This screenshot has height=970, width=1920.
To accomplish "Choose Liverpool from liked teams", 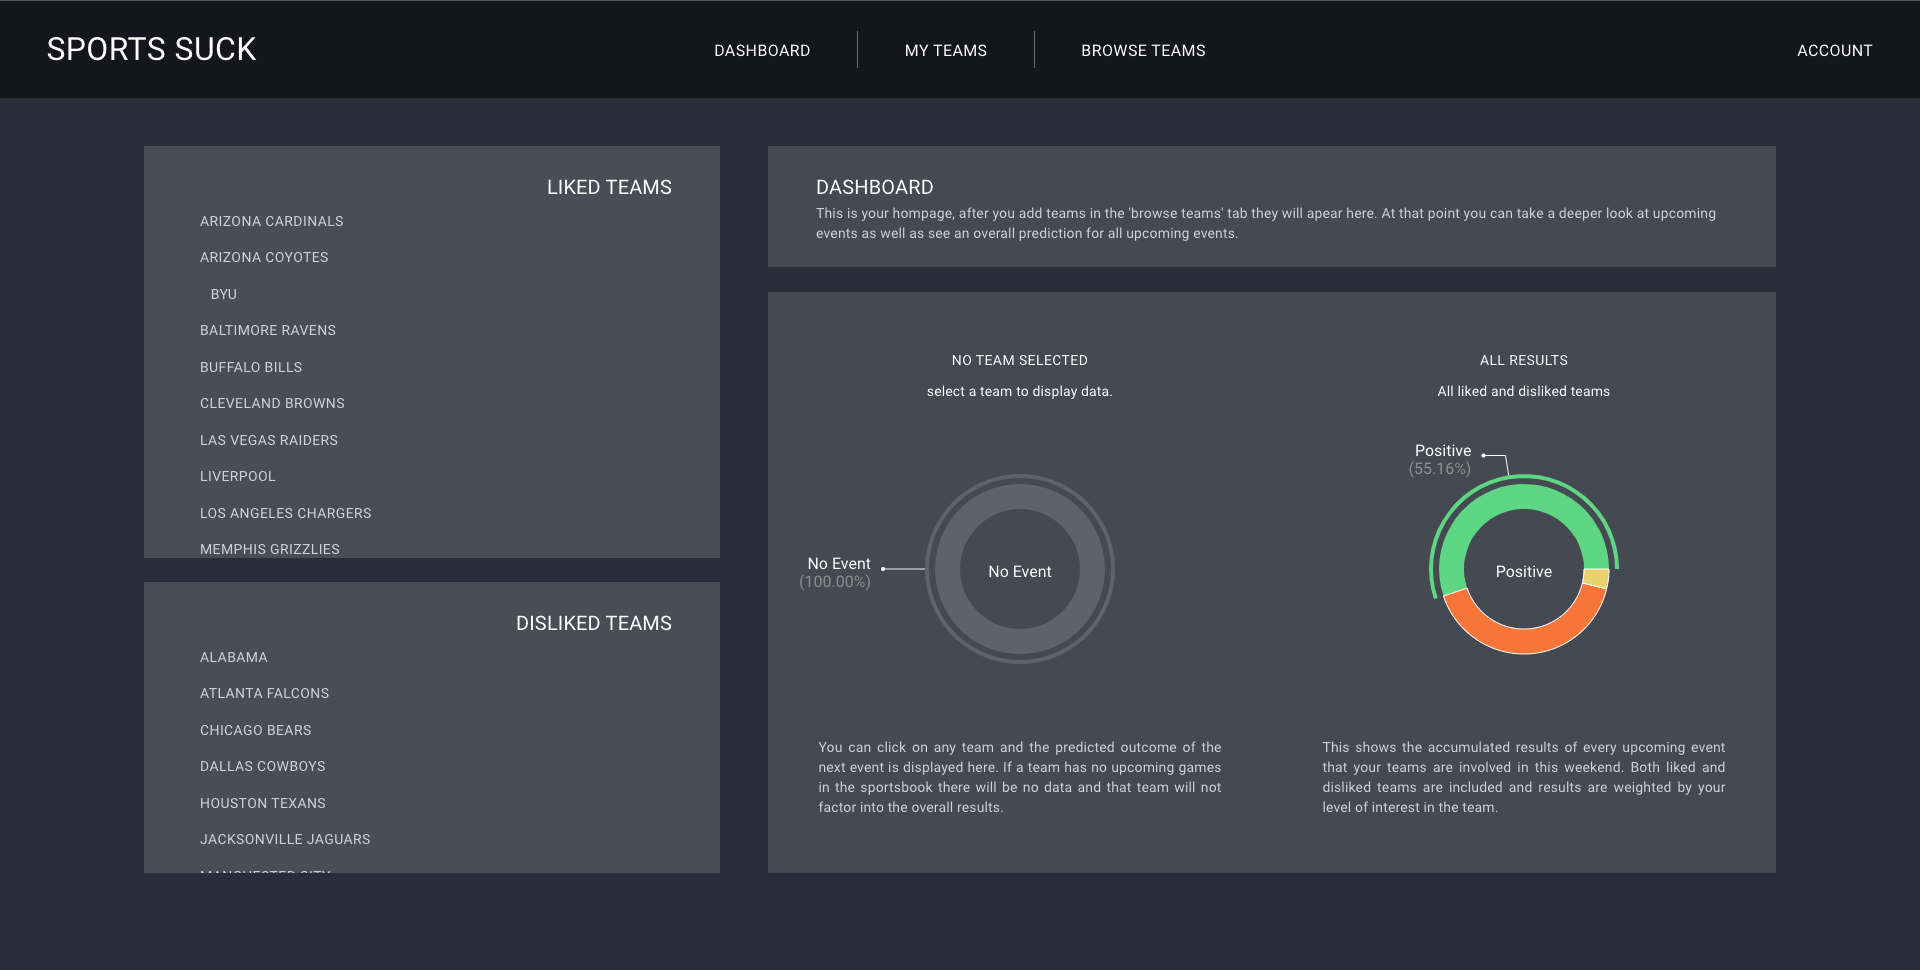I will 237,476.
